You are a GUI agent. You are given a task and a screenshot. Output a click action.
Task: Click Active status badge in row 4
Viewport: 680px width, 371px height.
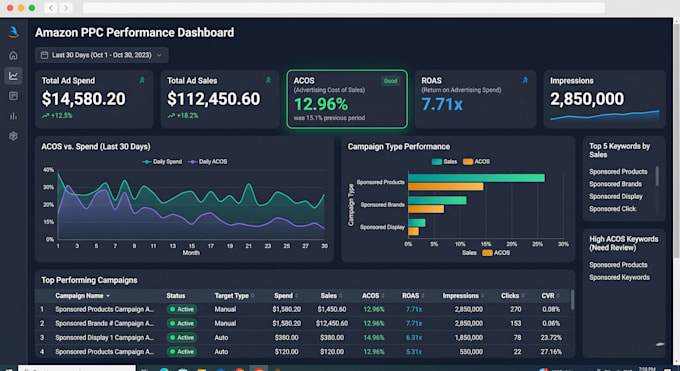click(x=182, y=351)
